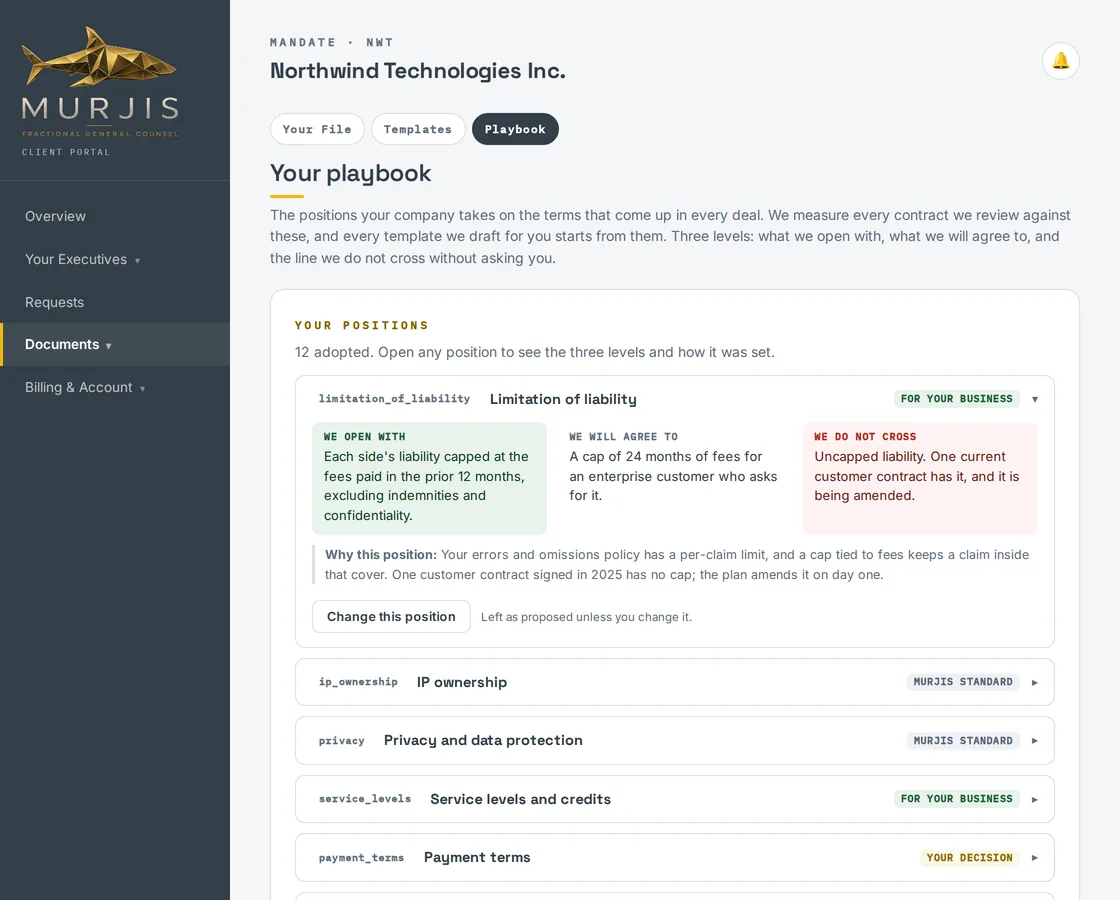
Task: Click the Murjis Standard badge on Privacy
Action: click(963, 741)
